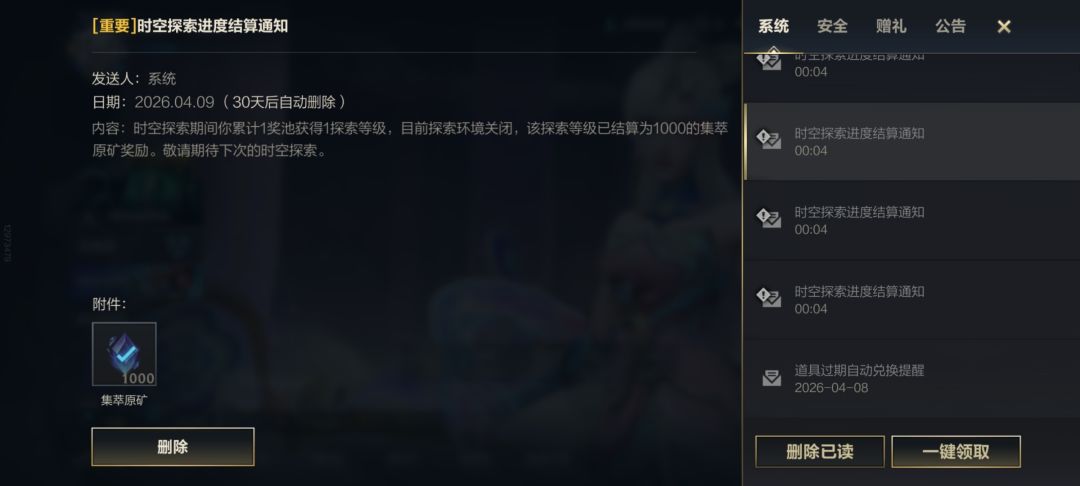
Task: Tap the 集萃原矿 crystal attachment icon
Action: 125,355
